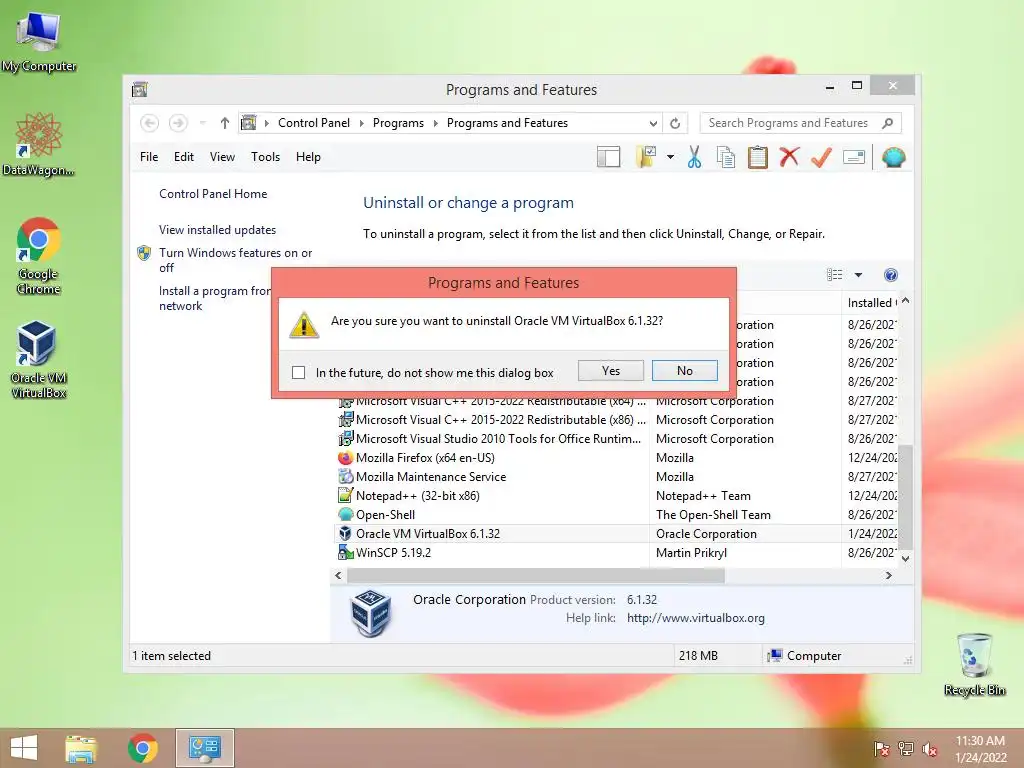This screenshot has height=768, width=1024.
Task: Click the folder options toolbar icon
Action: pyautogui.click(x=646, y=157)
